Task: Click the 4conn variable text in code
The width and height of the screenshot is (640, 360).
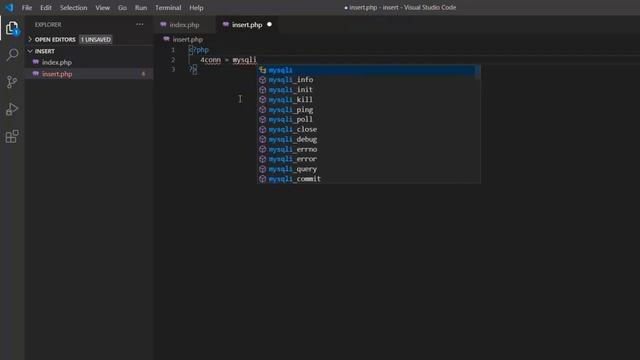Action: tap(210, 60)
